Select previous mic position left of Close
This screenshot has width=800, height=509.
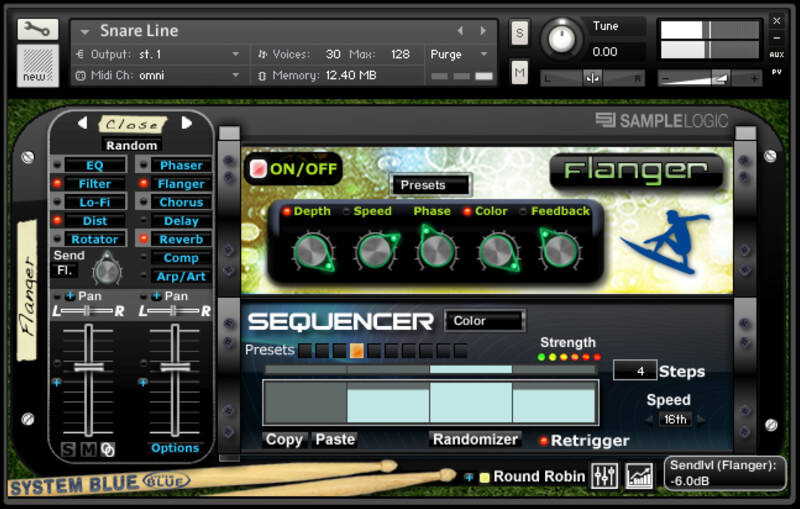(83, 123)
